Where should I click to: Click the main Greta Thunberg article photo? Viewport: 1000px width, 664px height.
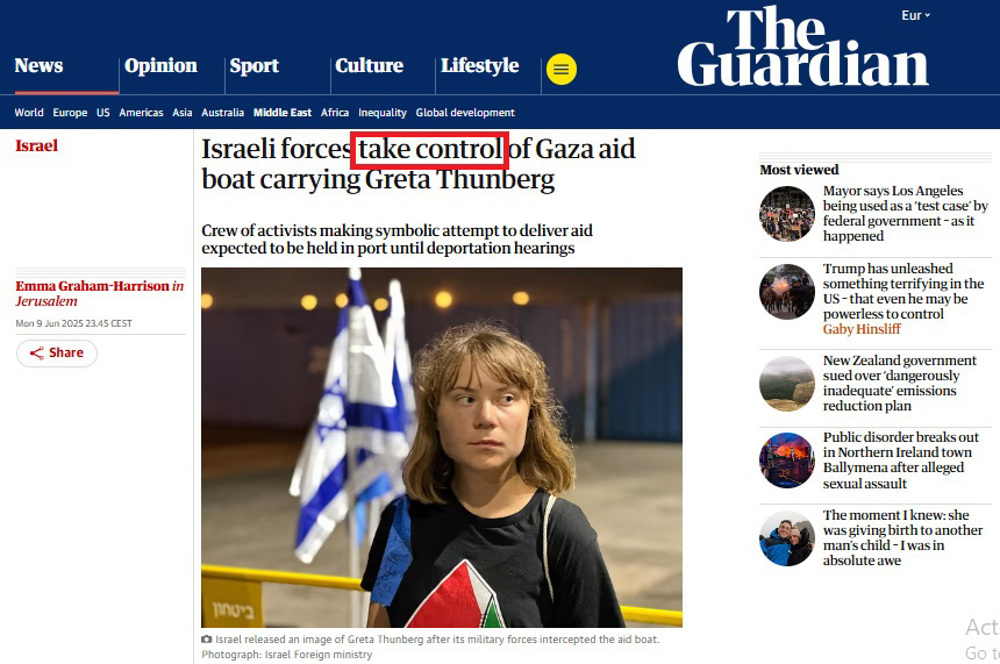[441, 447]
